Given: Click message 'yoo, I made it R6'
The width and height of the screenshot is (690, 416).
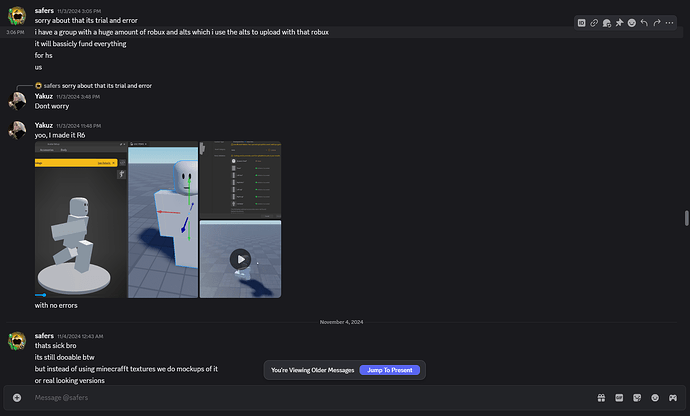Looking at the screenshot, I should (60, 135).
